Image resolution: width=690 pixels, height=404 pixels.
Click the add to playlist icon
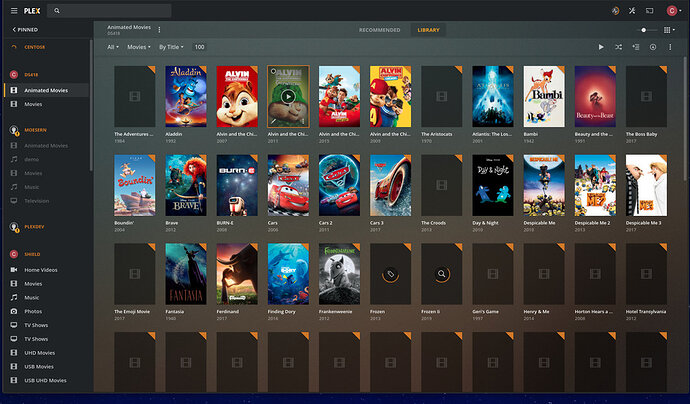(x=635, y=47)
